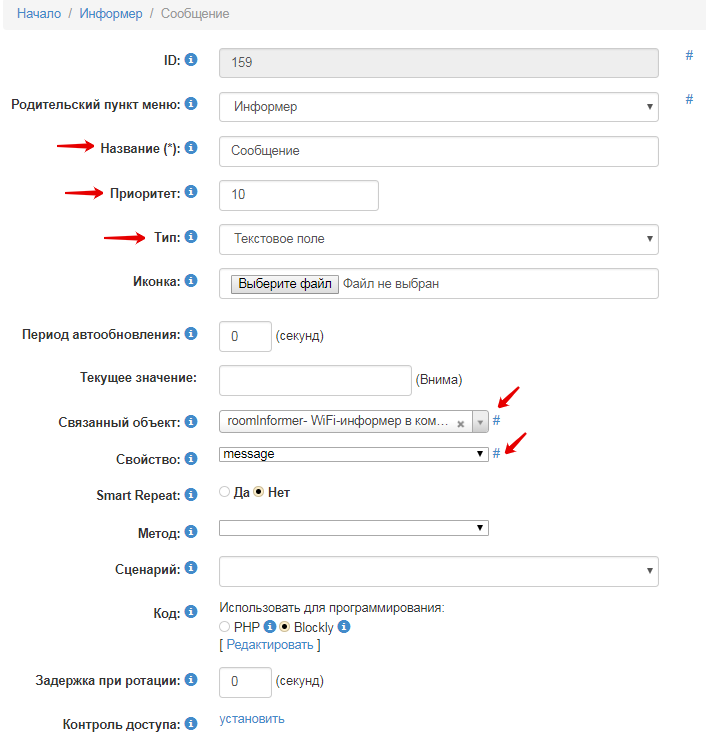Show the info tooltip for Иконка
Image resolution: width=706 pixels, height=736 pixels.
point(191,280)
